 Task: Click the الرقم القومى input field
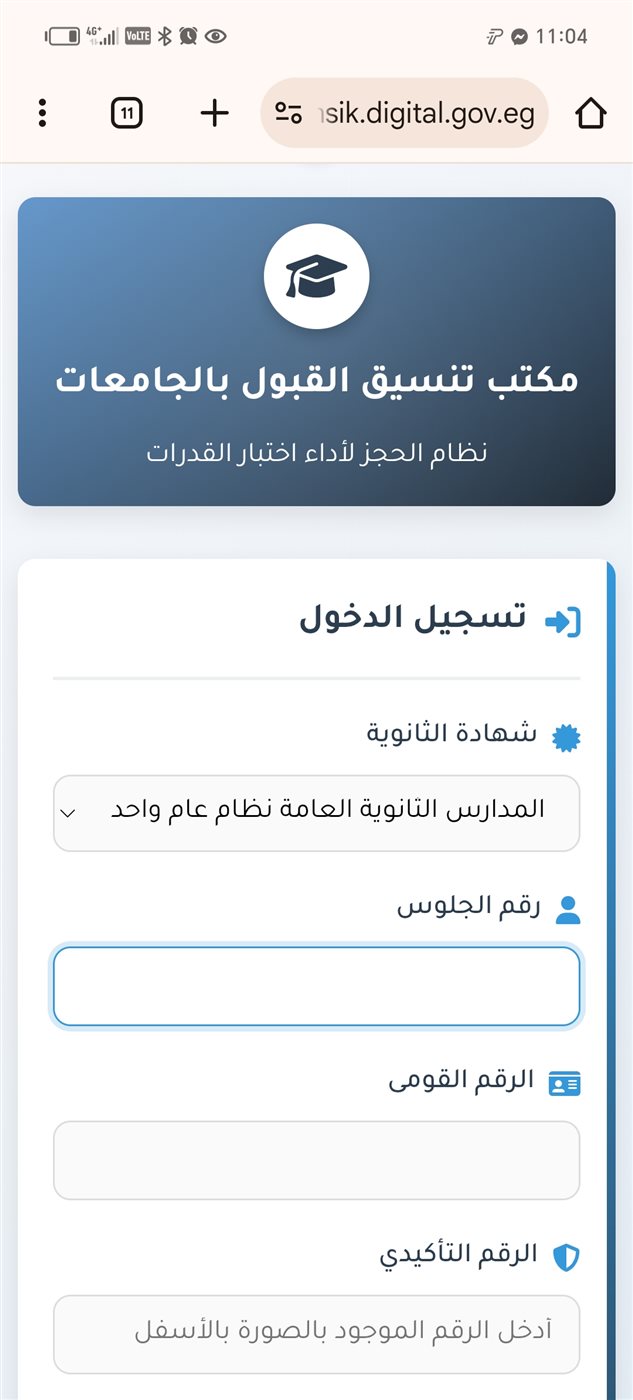(316, 1160)
